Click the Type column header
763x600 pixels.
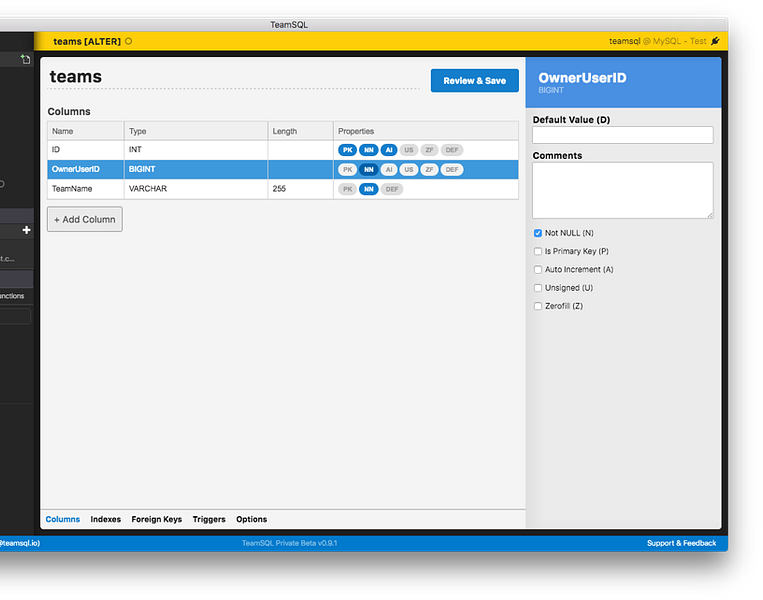(x=196, y=131)
